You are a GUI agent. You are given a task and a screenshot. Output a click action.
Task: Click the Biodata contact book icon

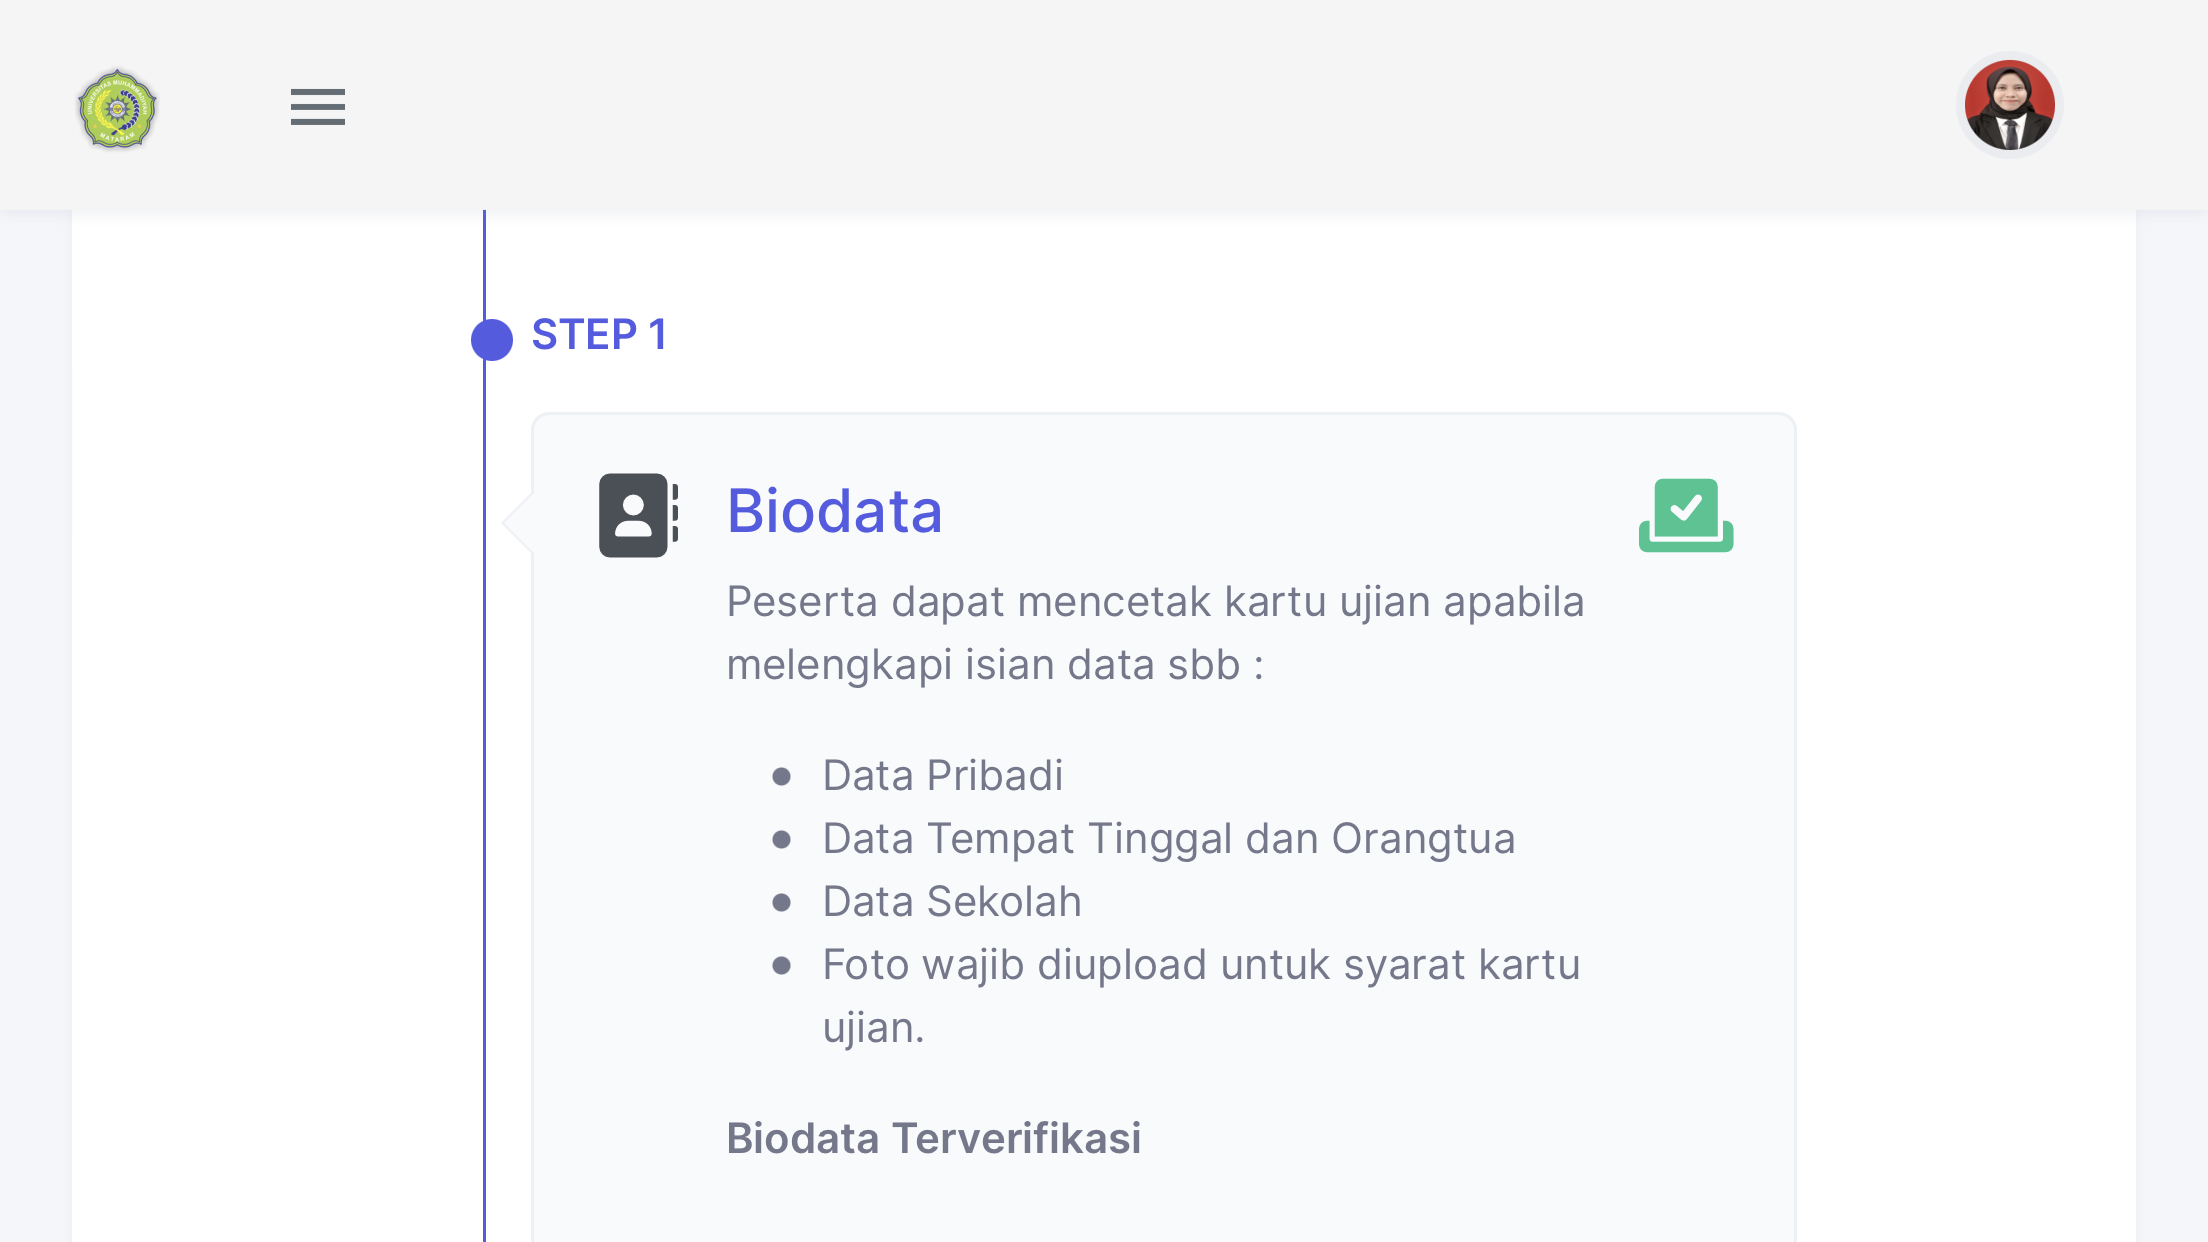[x=637, y=515]
